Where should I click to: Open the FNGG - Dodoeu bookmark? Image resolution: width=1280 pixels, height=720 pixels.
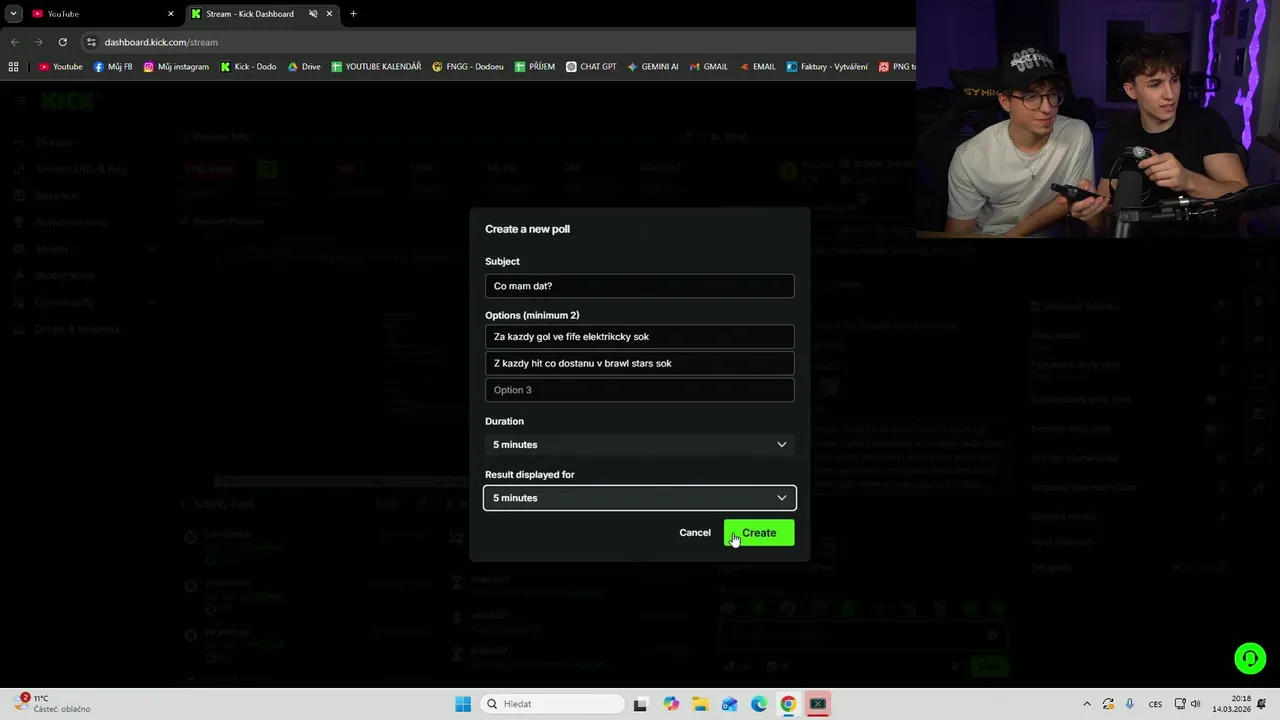point(467,67)
